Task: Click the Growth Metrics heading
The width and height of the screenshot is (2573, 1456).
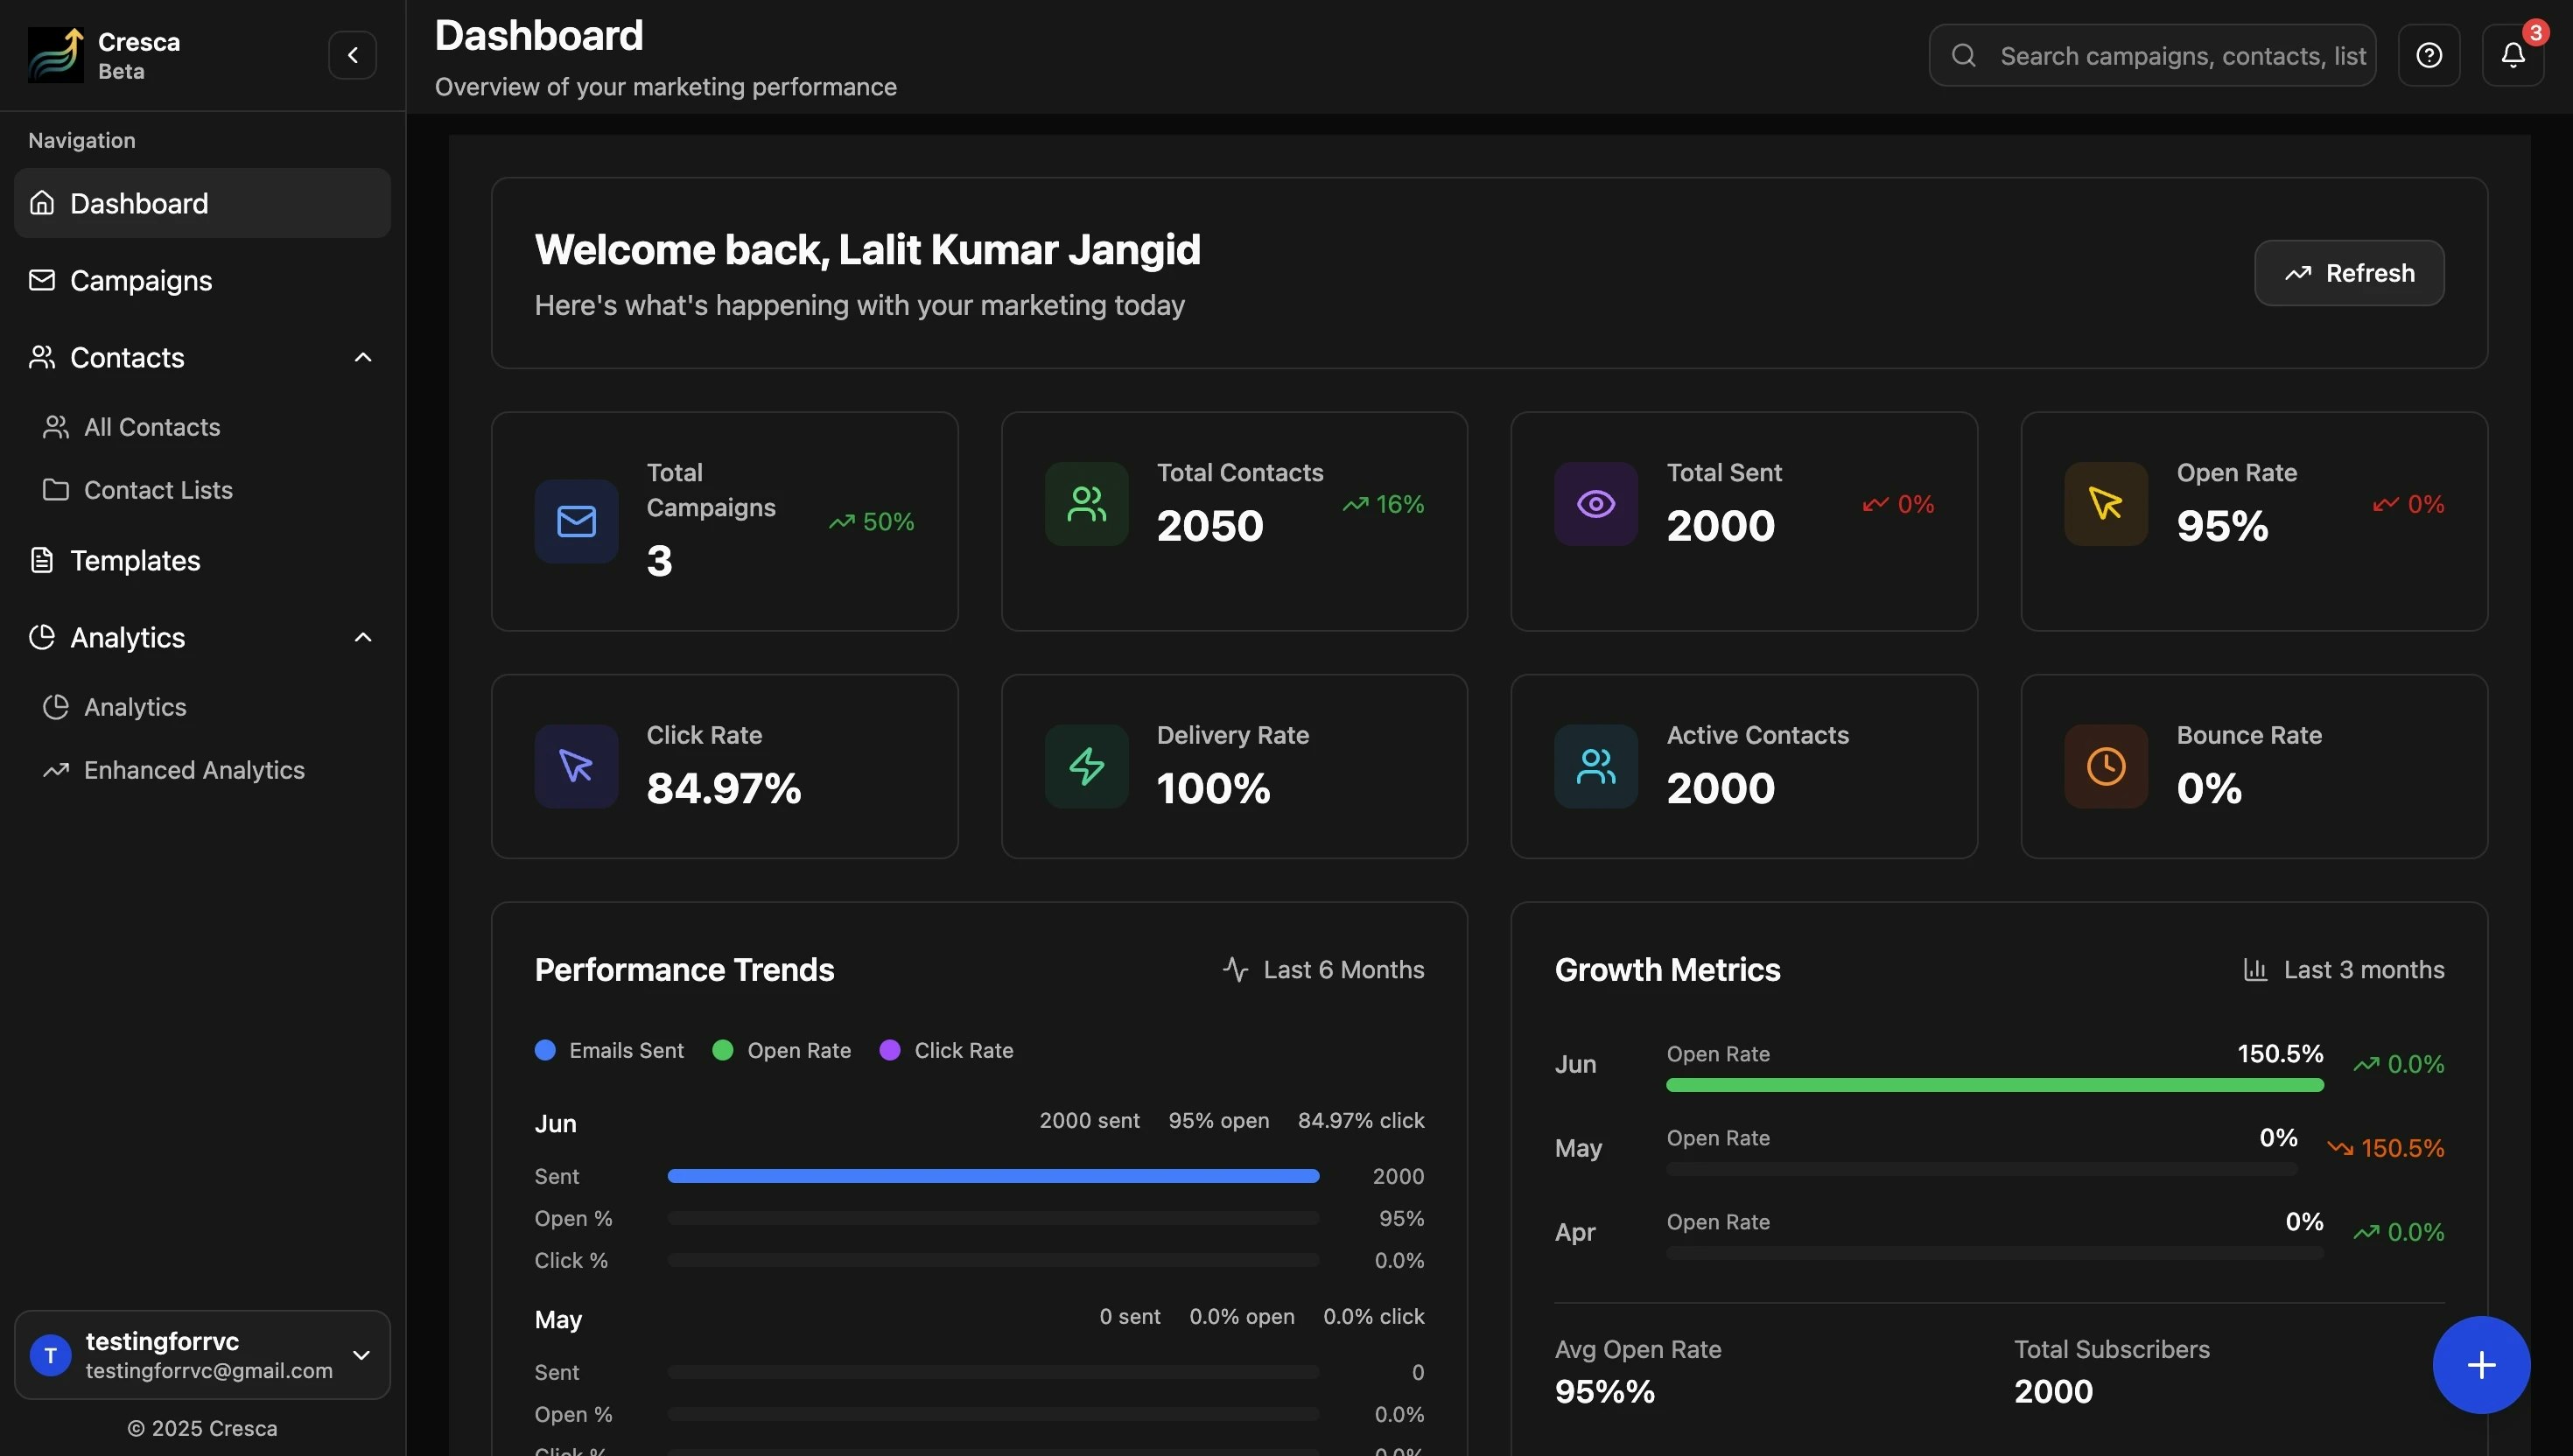Action: 1667,969
